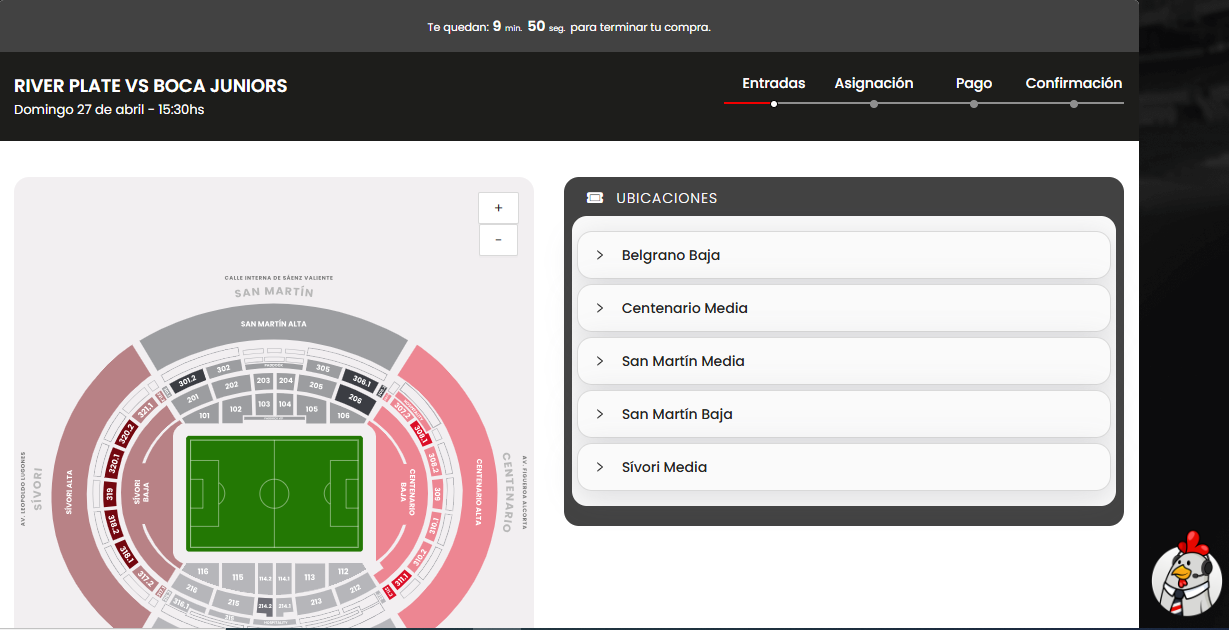The image size is (1229, 630).
Task: Go to the Entradas step
Action: tap(774, 83)
